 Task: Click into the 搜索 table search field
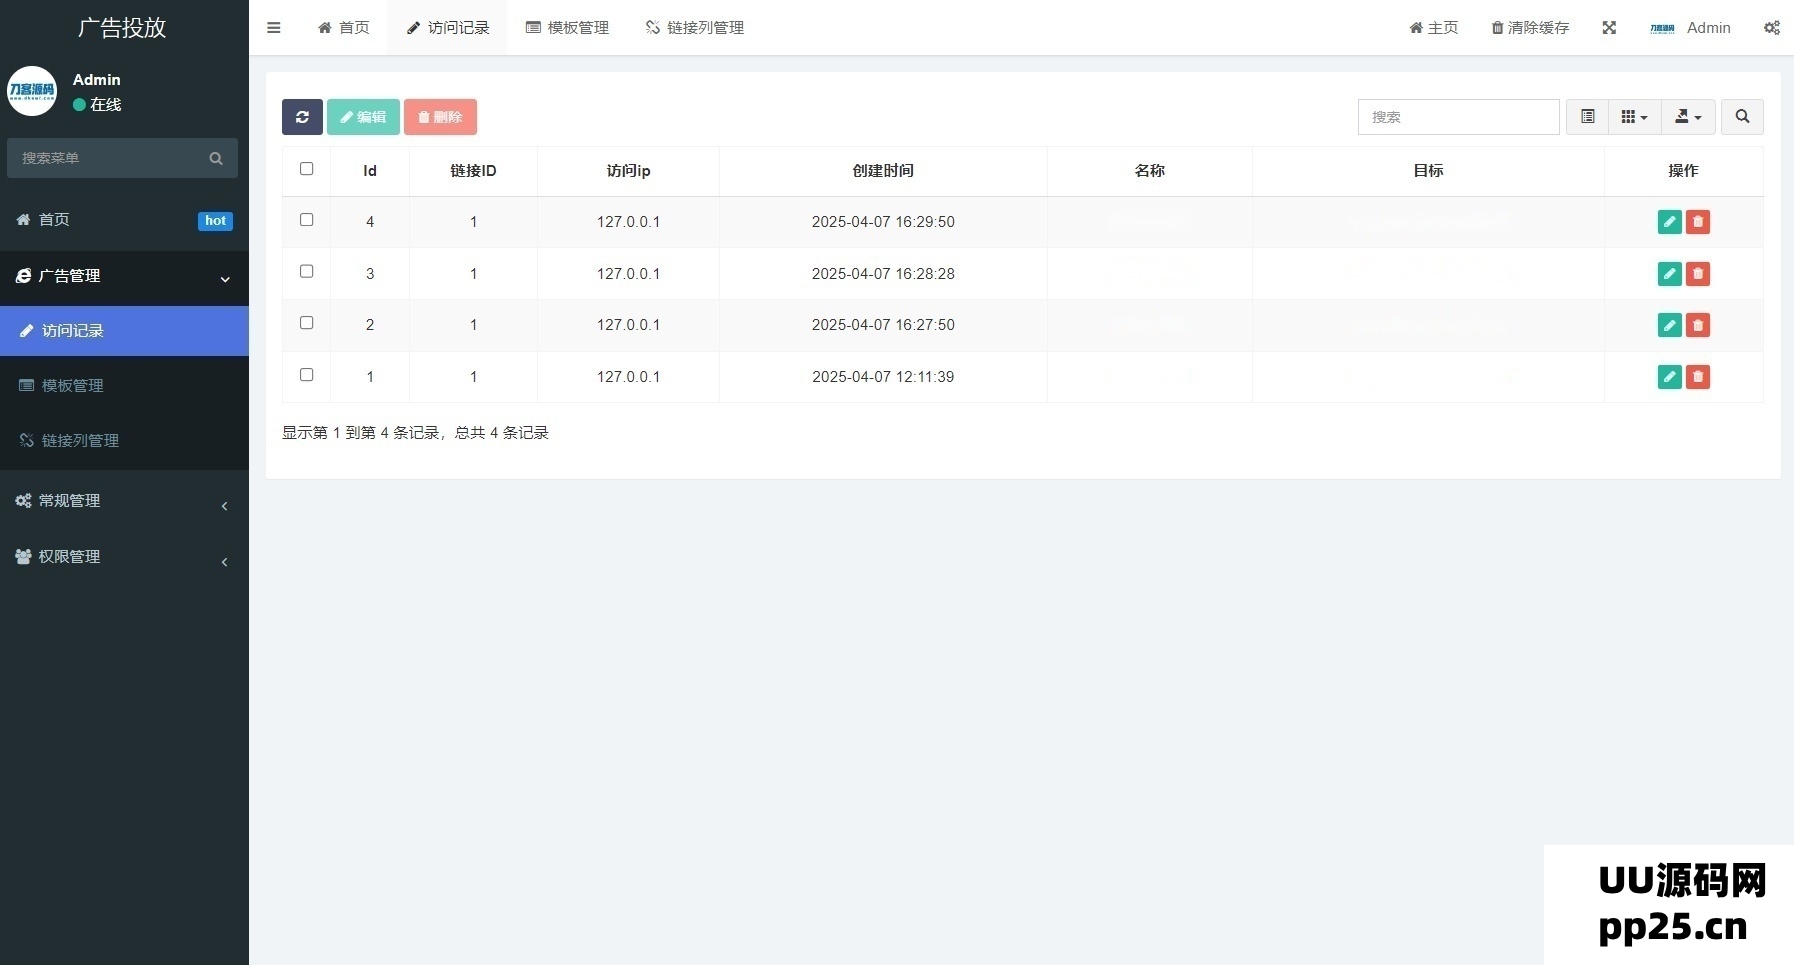tap(1457, 117)
